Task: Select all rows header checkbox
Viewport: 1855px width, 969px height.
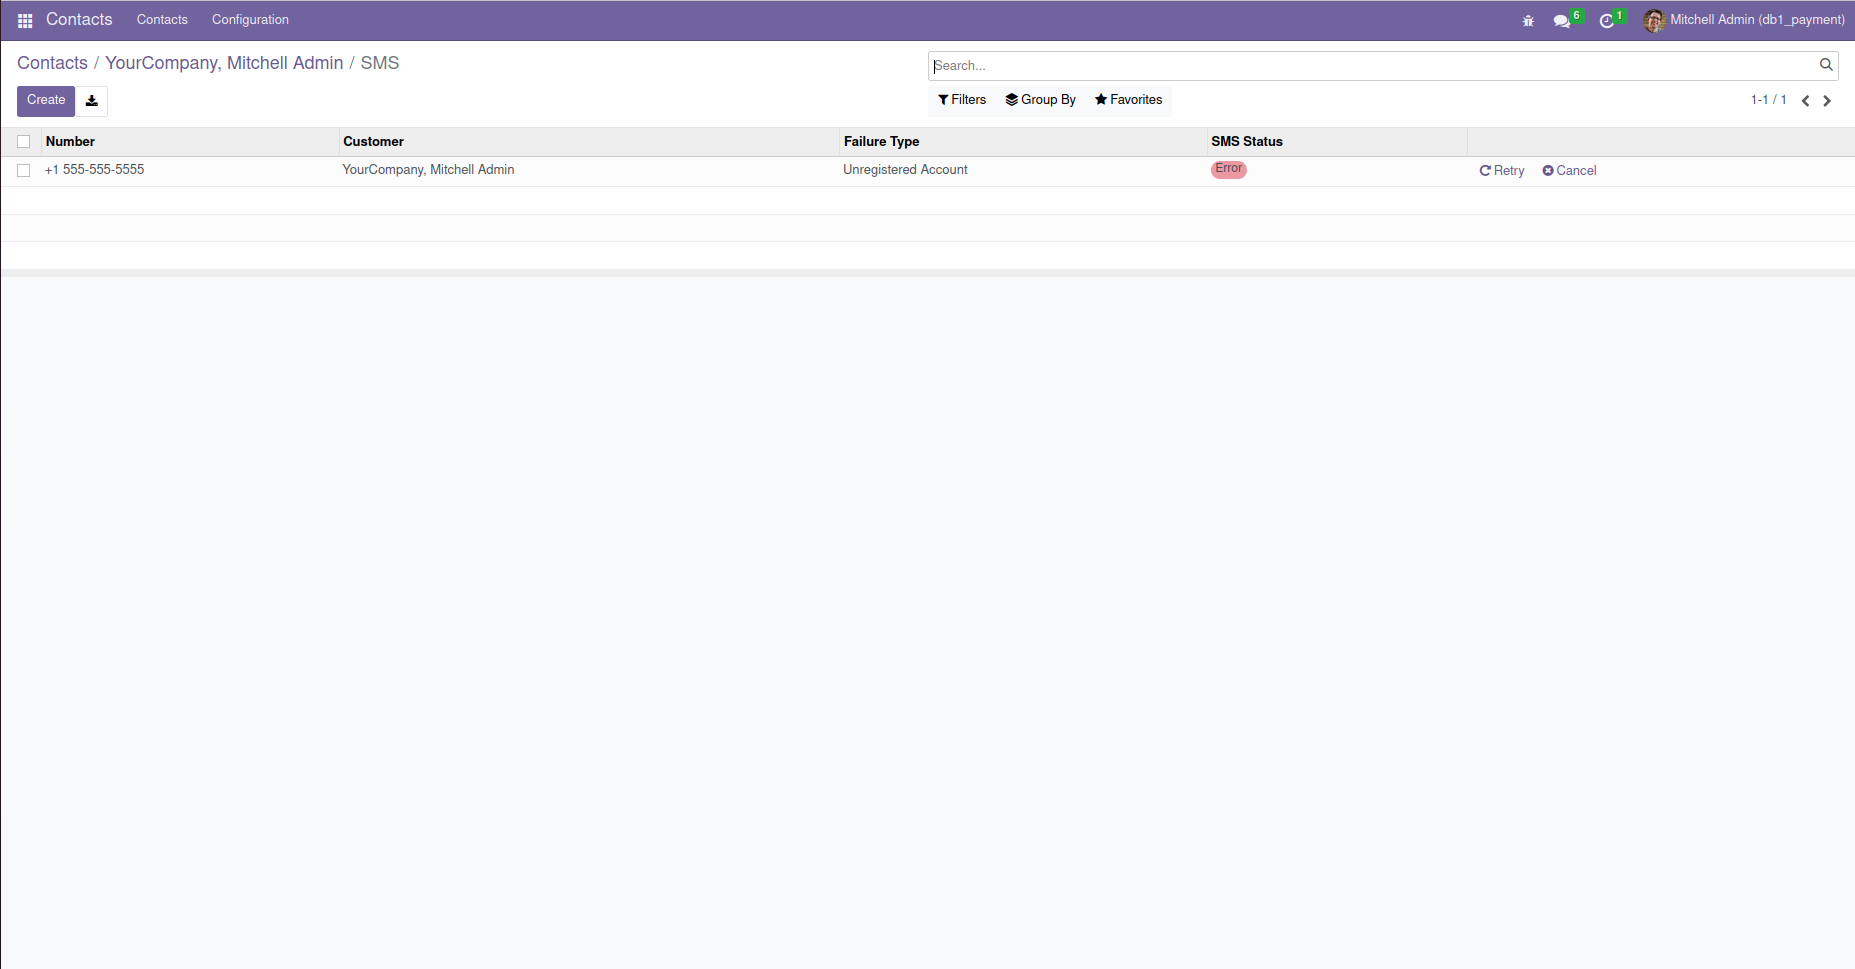Action: [x=24, y=142]
